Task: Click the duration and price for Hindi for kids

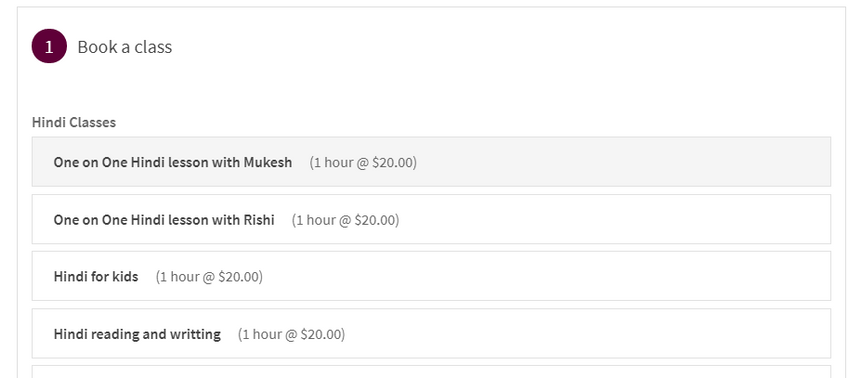Action: (x=209, y=277)
